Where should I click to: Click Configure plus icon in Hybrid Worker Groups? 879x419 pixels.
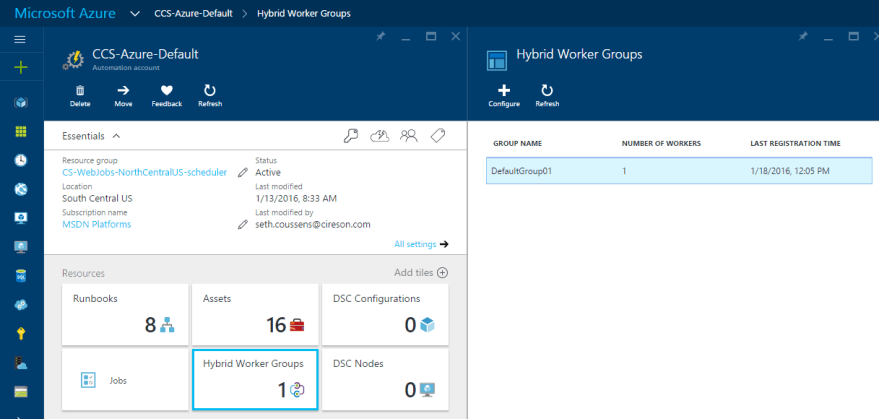tap(503, 91)
